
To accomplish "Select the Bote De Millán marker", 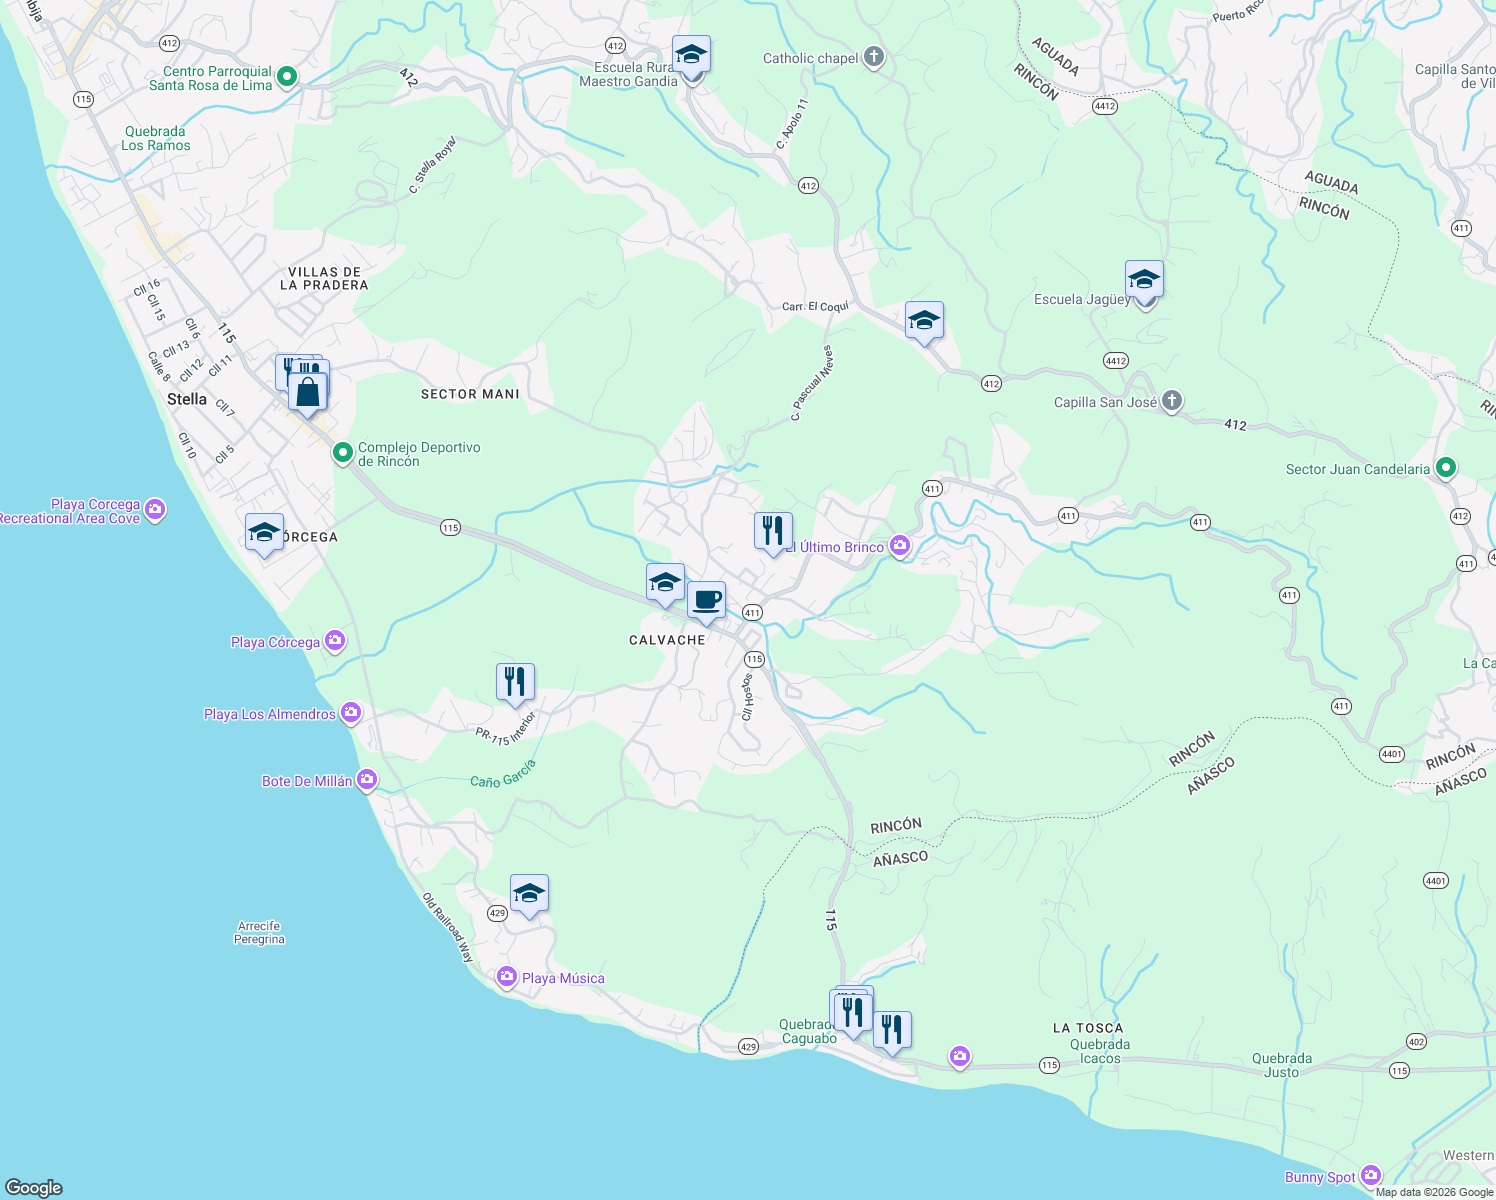I will [366, 780].
